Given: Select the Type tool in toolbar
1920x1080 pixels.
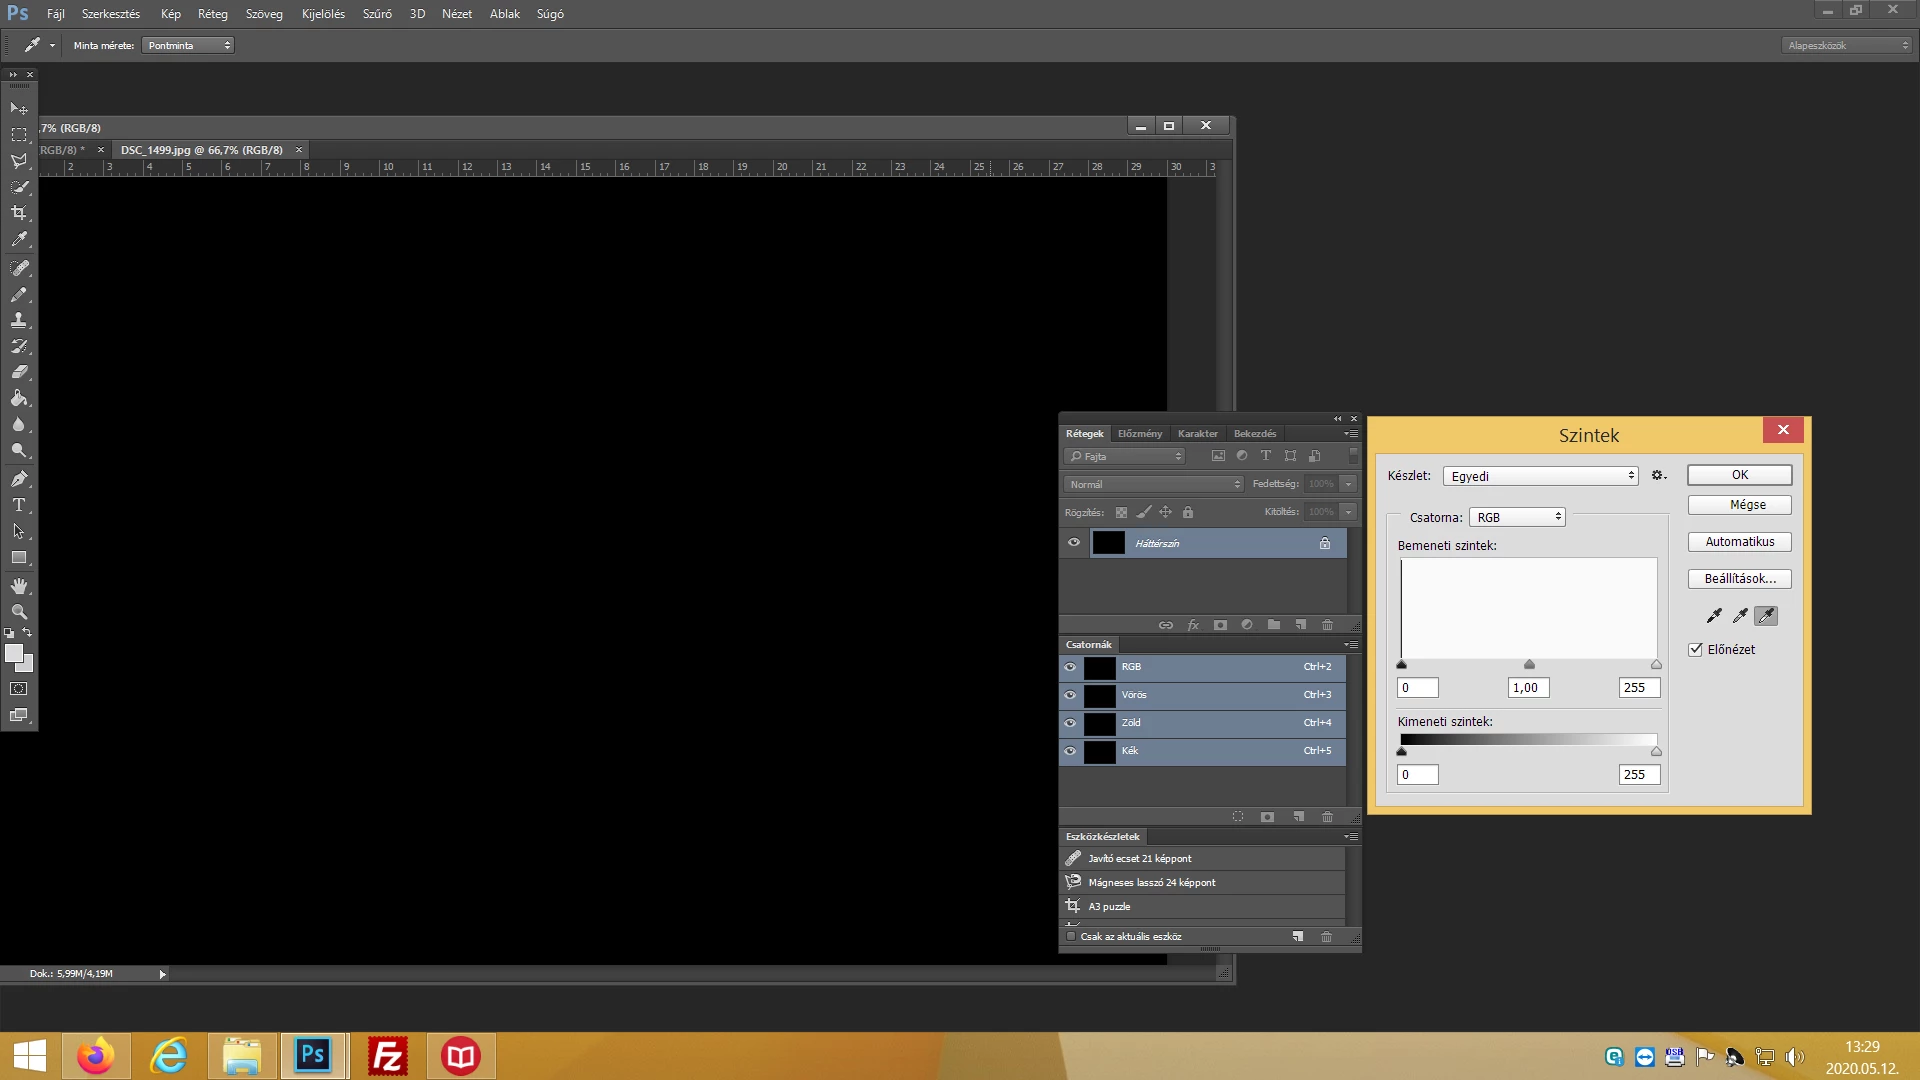Looking at the screenshot, I should pyautogui.click(x=19, y=505).
